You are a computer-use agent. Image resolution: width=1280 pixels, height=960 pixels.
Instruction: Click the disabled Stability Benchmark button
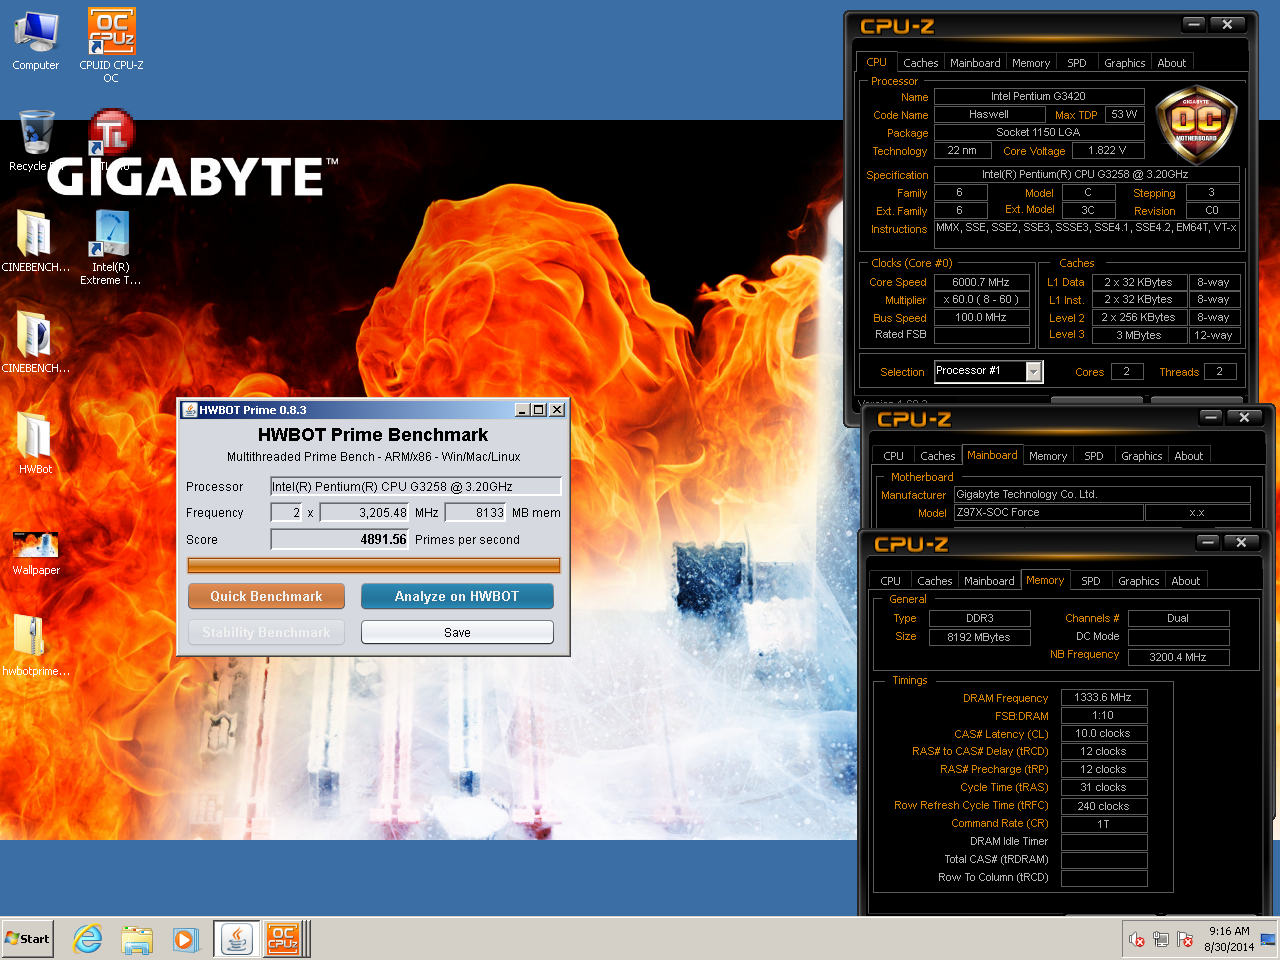(x=266, y=632)
